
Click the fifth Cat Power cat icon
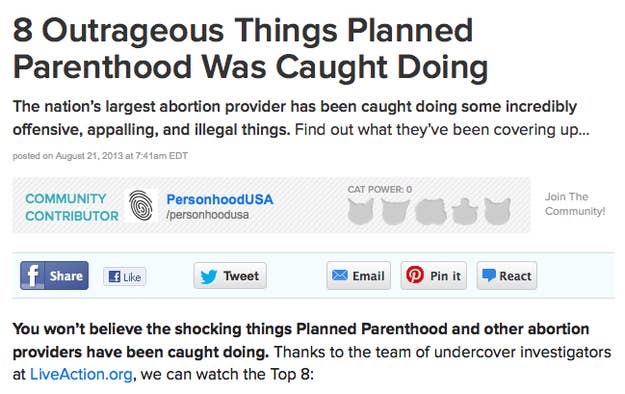tap(497, 211)
